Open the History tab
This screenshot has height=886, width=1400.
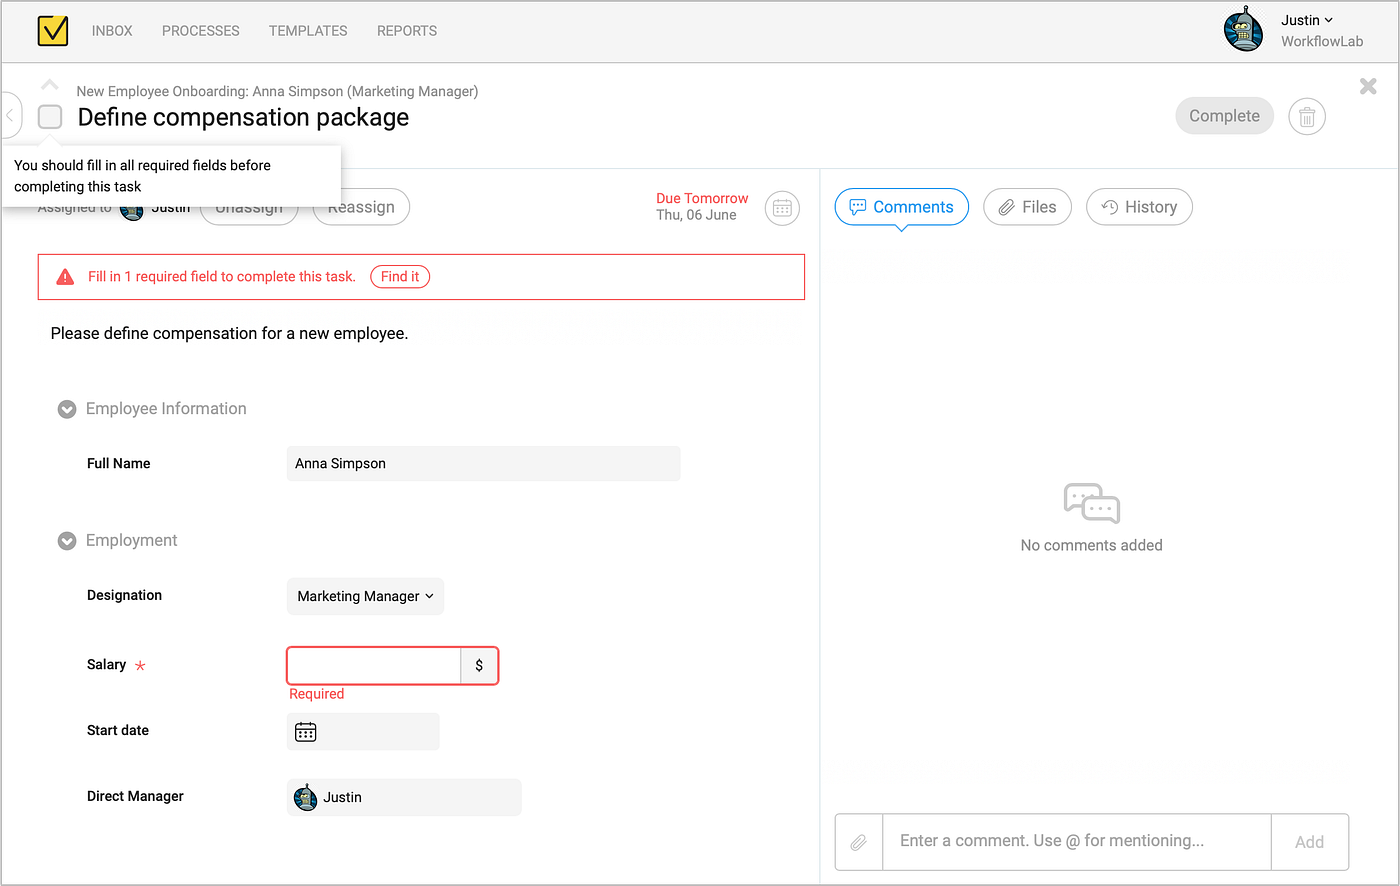(x=1139, y=207)
